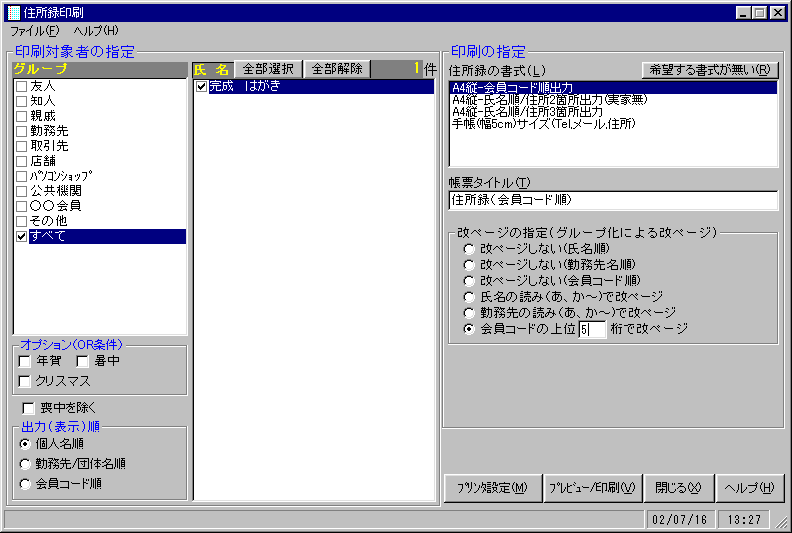Check the 友人 group checkbox
This screenshot has height=533, width=792.
coord(21,87)
